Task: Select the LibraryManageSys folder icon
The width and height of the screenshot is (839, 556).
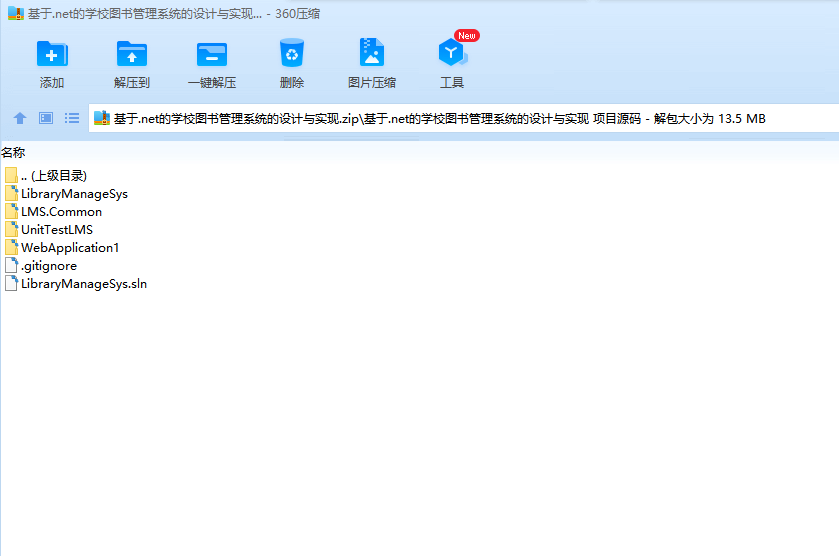Action: click(x=11, y=193)
